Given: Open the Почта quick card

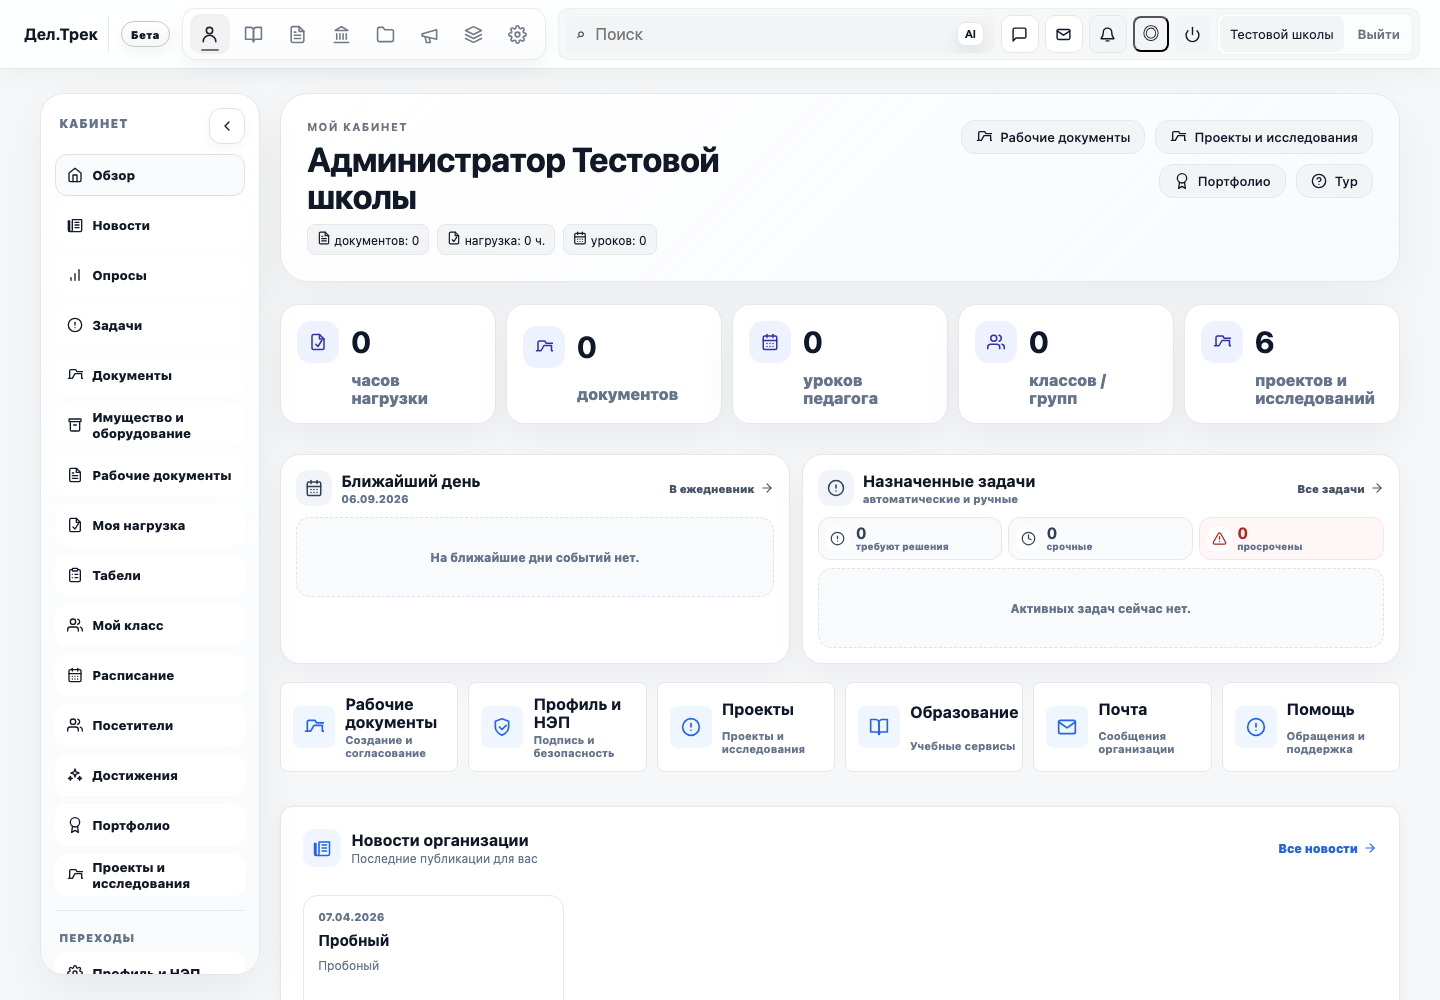Looking at the screenshot, I should (1122, 727).
